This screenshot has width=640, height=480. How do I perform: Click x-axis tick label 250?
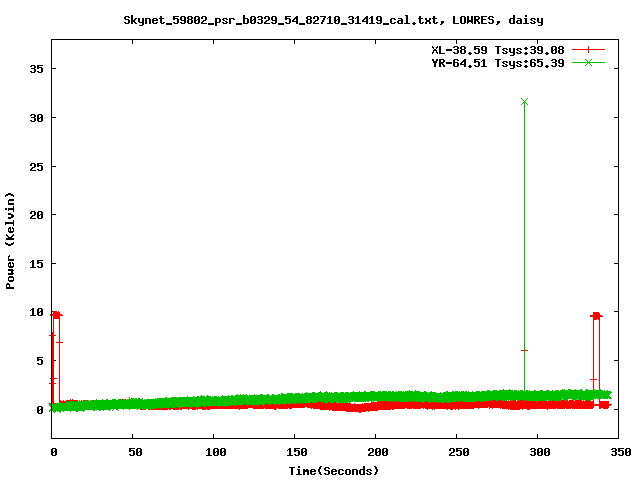459,452
